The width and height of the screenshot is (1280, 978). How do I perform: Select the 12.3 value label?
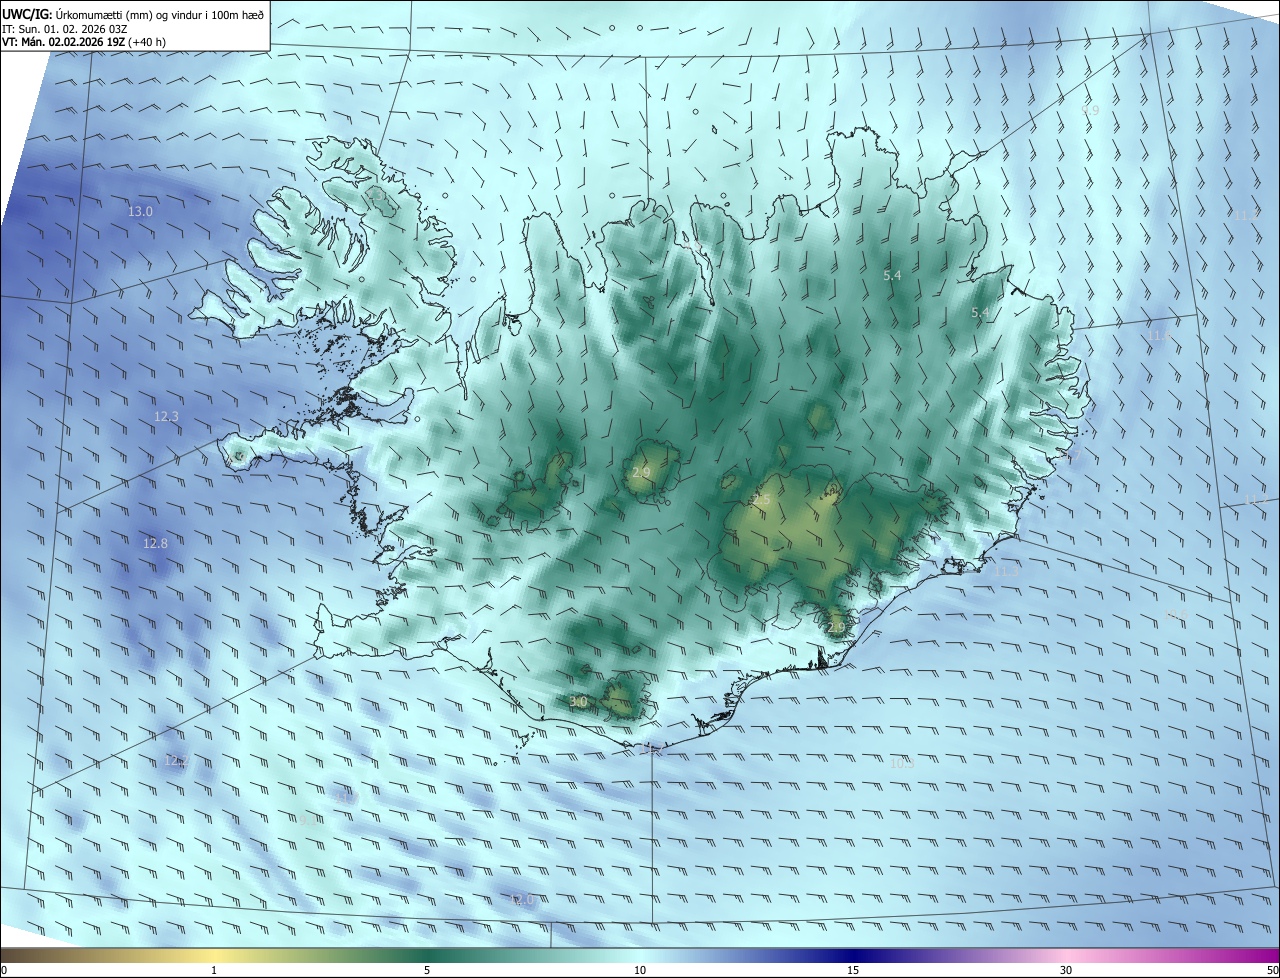point(166,417)
